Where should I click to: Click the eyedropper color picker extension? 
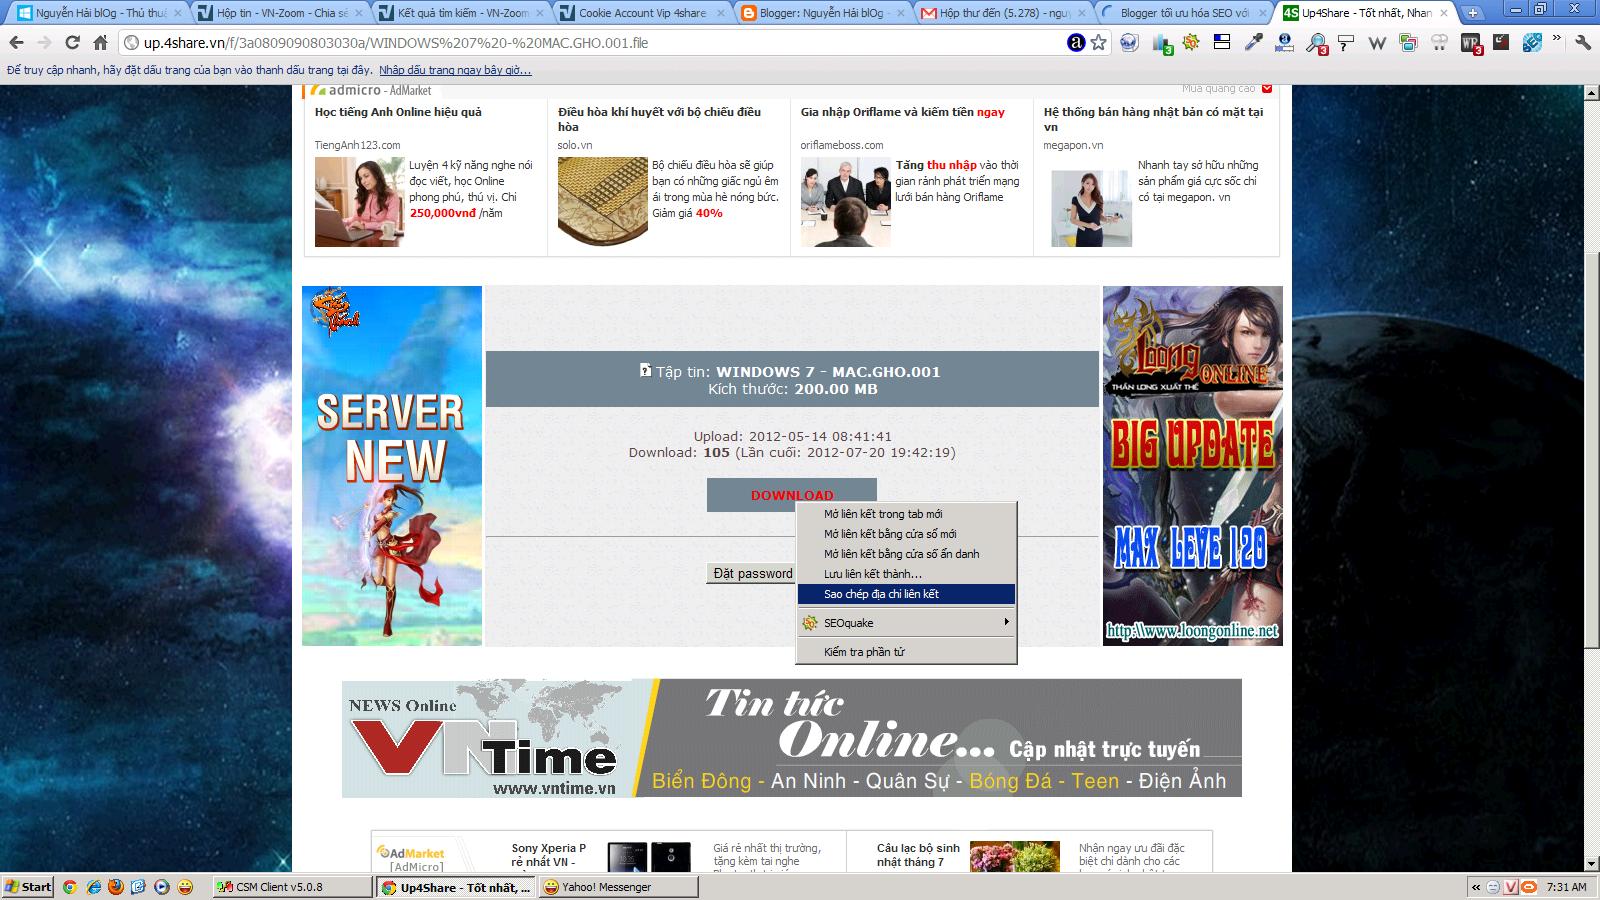[1253, 43]
